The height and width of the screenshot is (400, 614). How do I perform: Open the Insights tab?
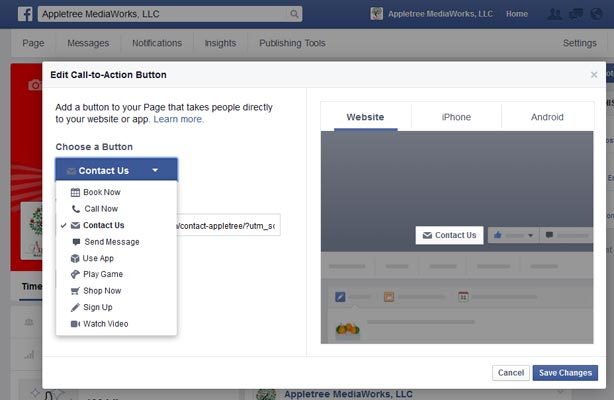(x=220, y=43)
